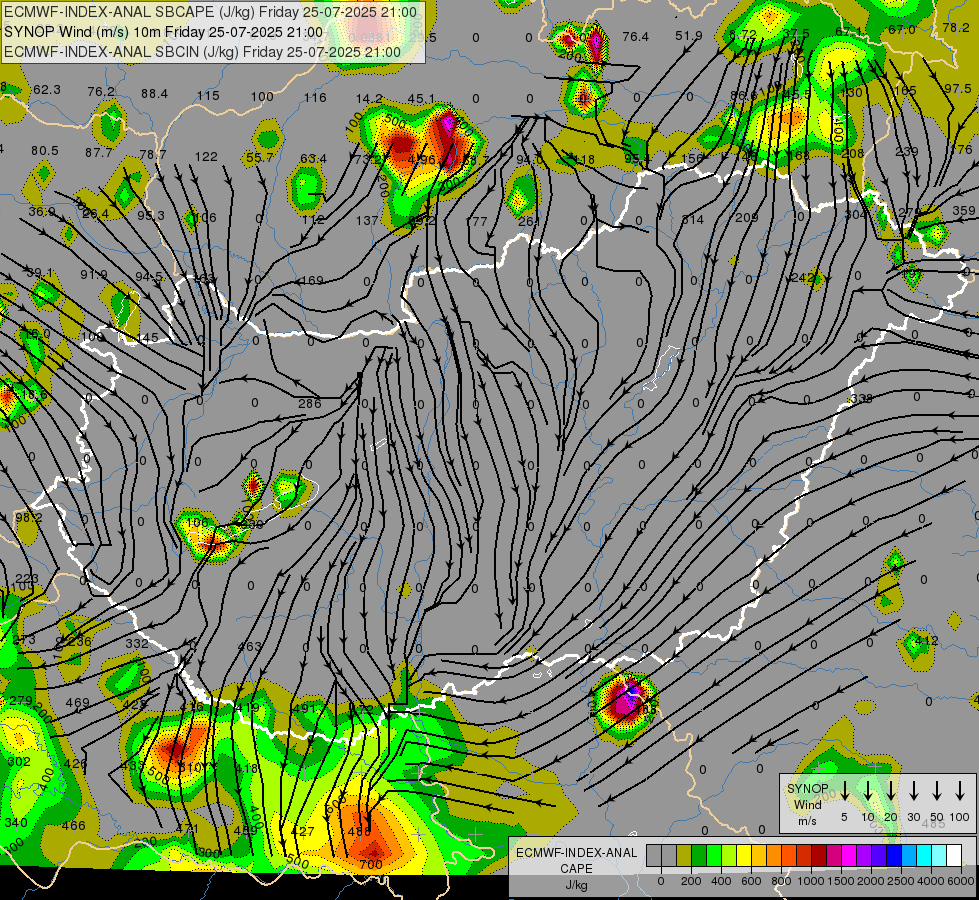Click the 314 value on the map
The image size is (979, 900).
(x=692, y=219)
